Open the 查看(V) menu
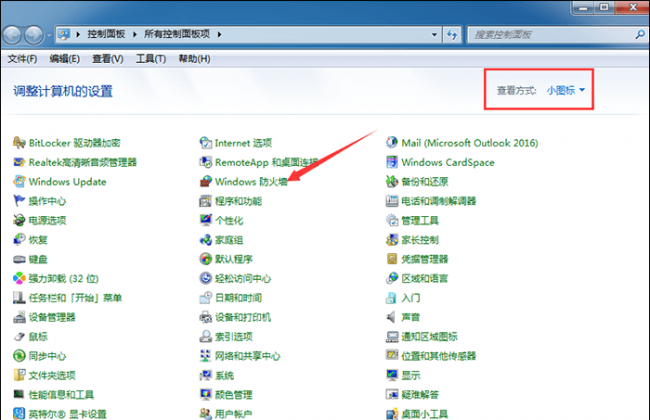 pos(108,59)
